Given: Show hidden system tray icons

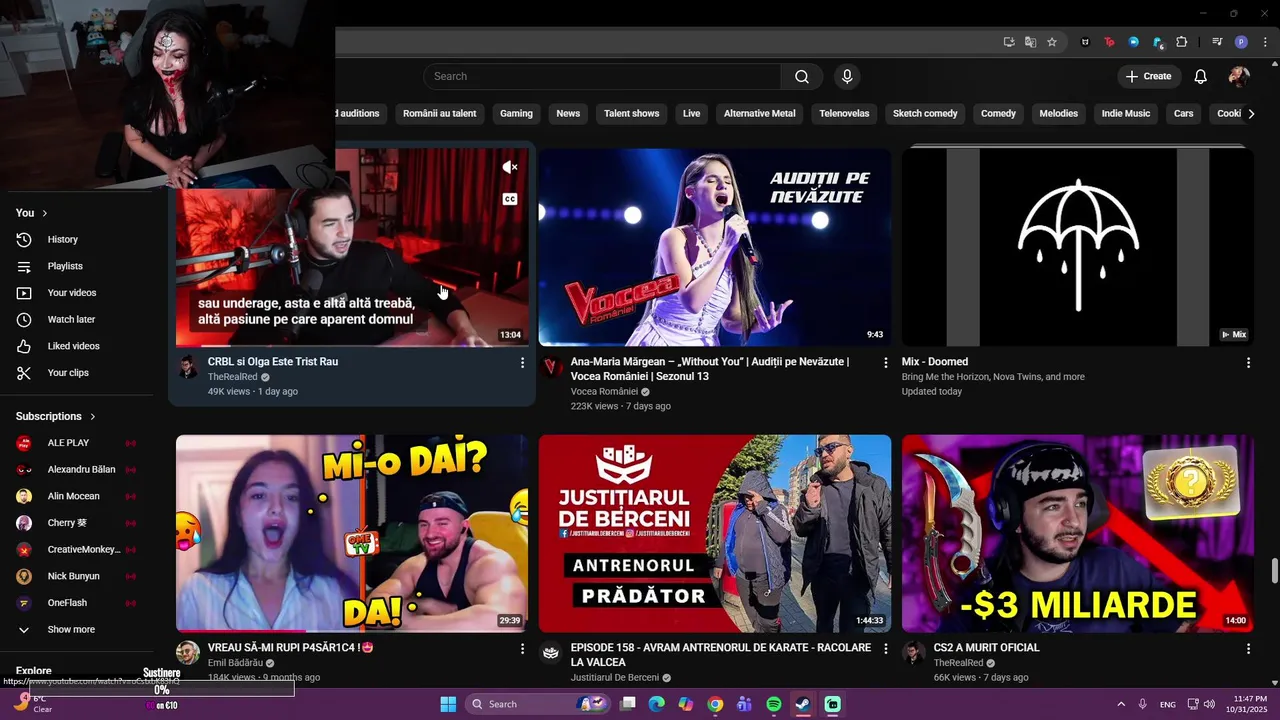Looking at the screenshot, I should 1120,704.
